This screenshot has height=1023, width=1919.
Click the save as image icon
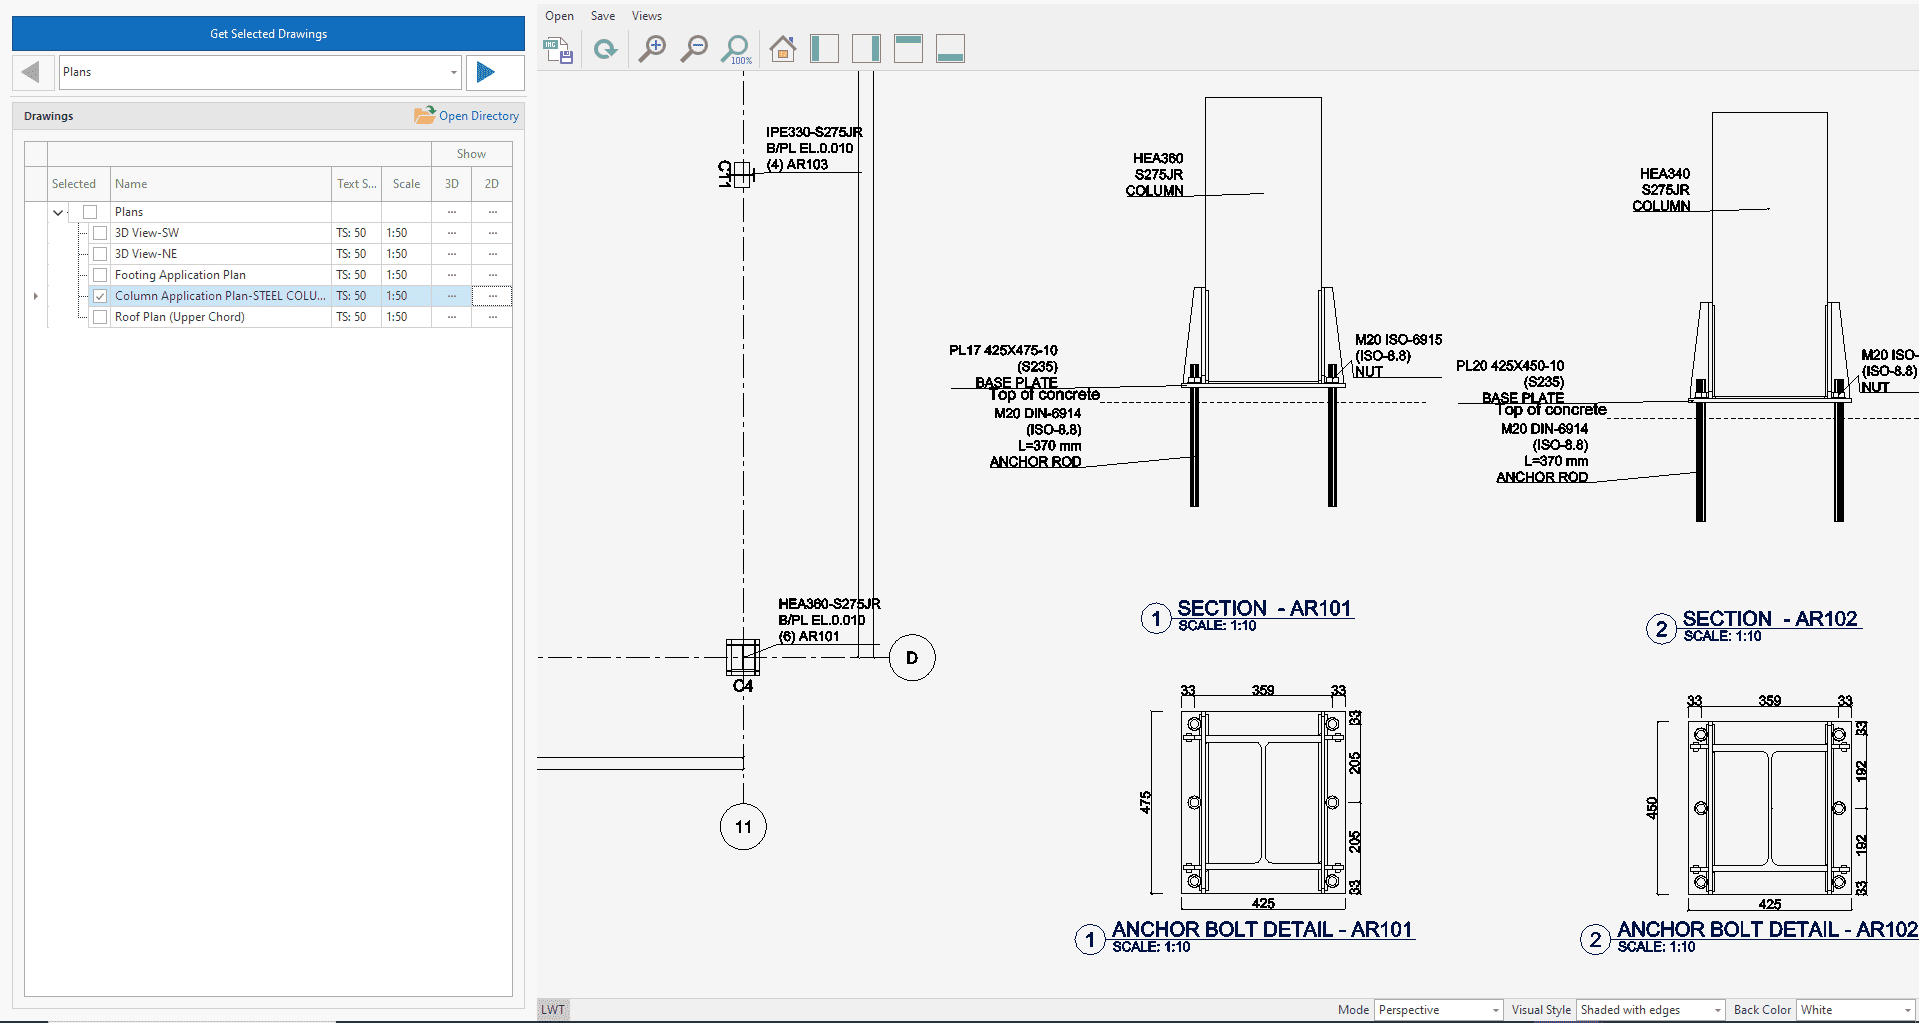[558, 49]
